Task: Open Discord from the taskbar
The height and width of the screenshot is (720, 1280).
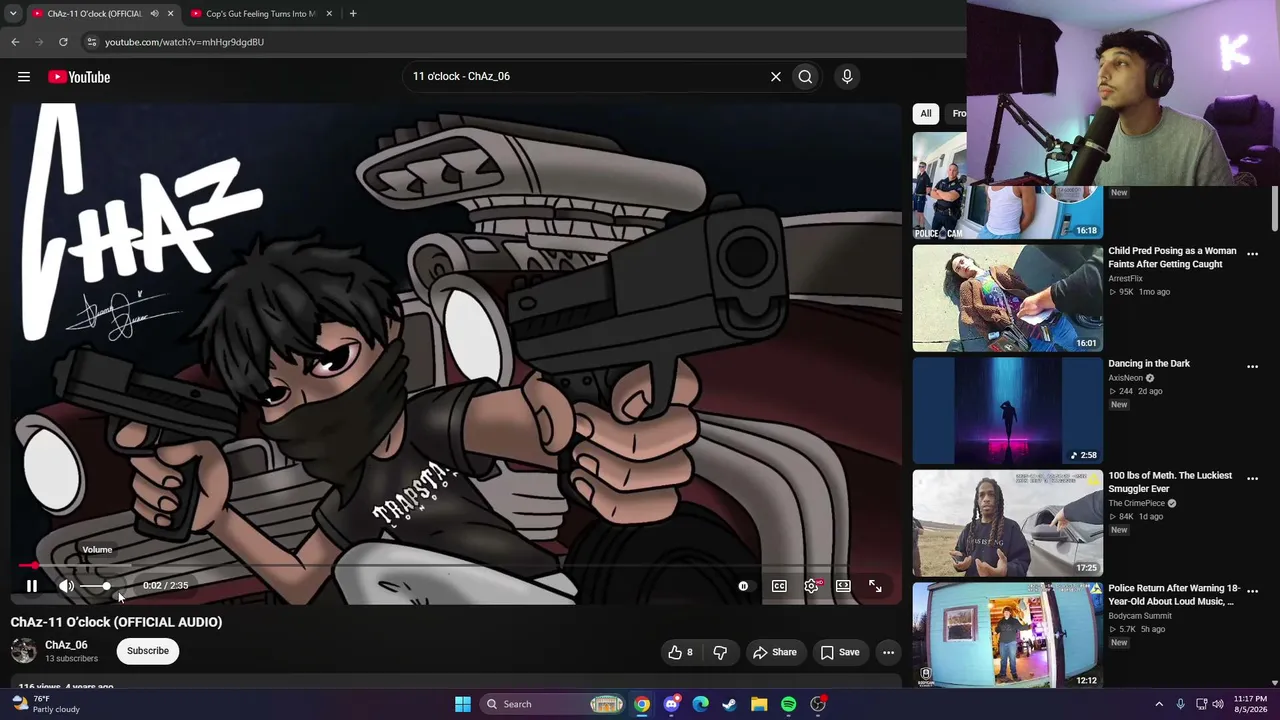Action: click(671, 704)
